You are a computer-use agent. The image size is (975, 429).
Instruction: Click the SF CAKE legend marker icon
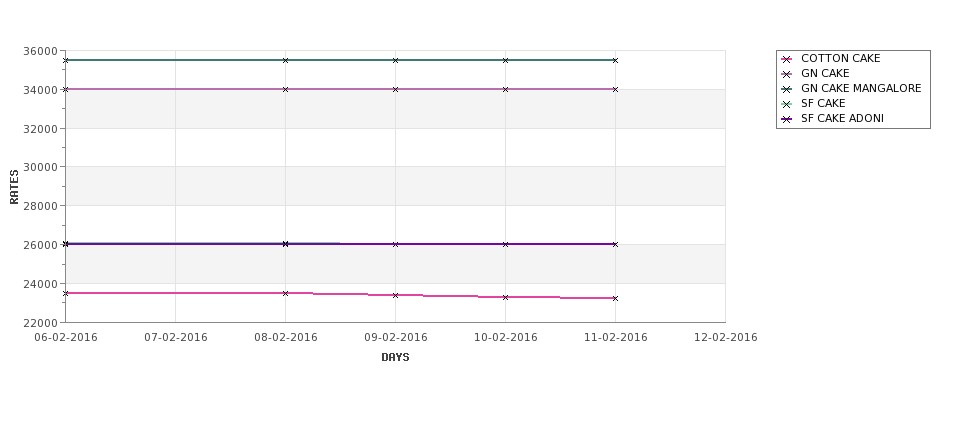pyautogui.click(x=787, y=104)
